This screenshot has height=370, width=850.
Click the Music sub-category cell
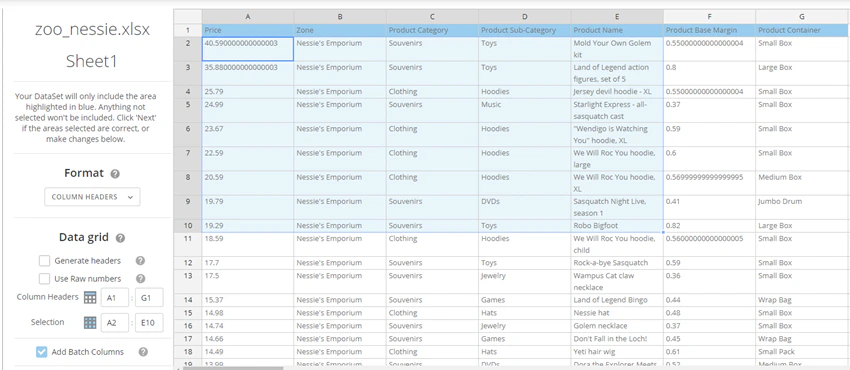[x=524, y=110]
